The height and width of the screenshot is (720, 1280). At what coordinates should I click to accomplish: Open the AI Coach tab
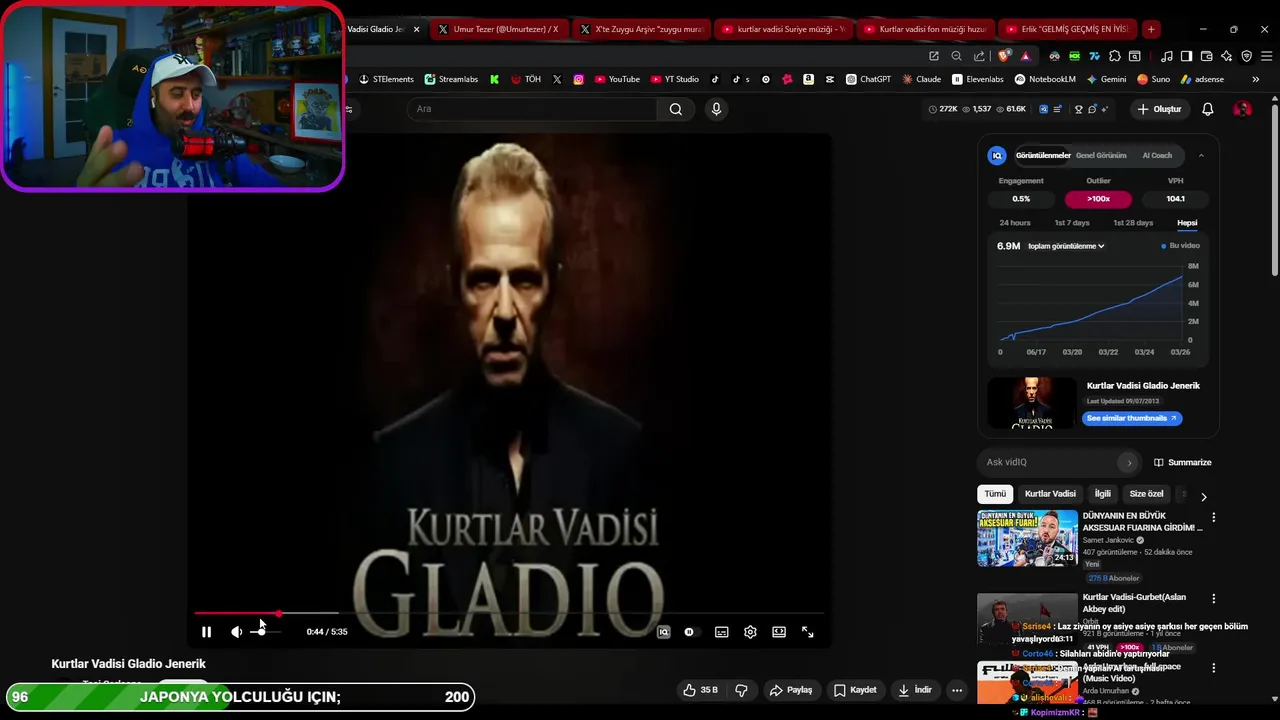click(1157, 155)
